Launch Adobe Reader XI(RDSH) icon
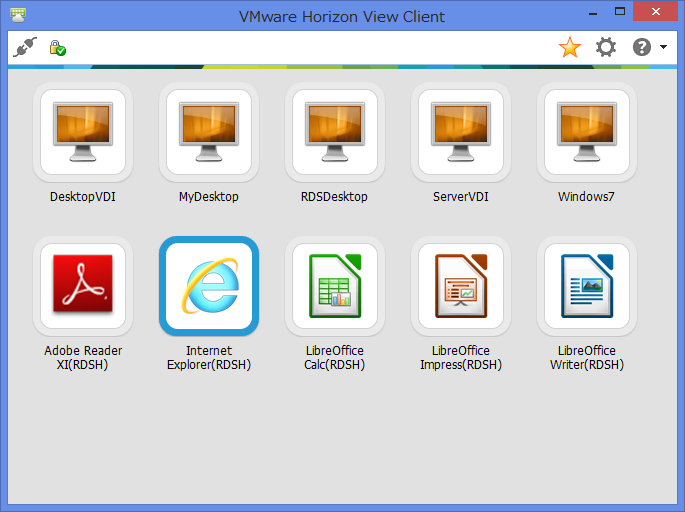The width and height of the screenshot is (685, 512). (x=83, y=286)
